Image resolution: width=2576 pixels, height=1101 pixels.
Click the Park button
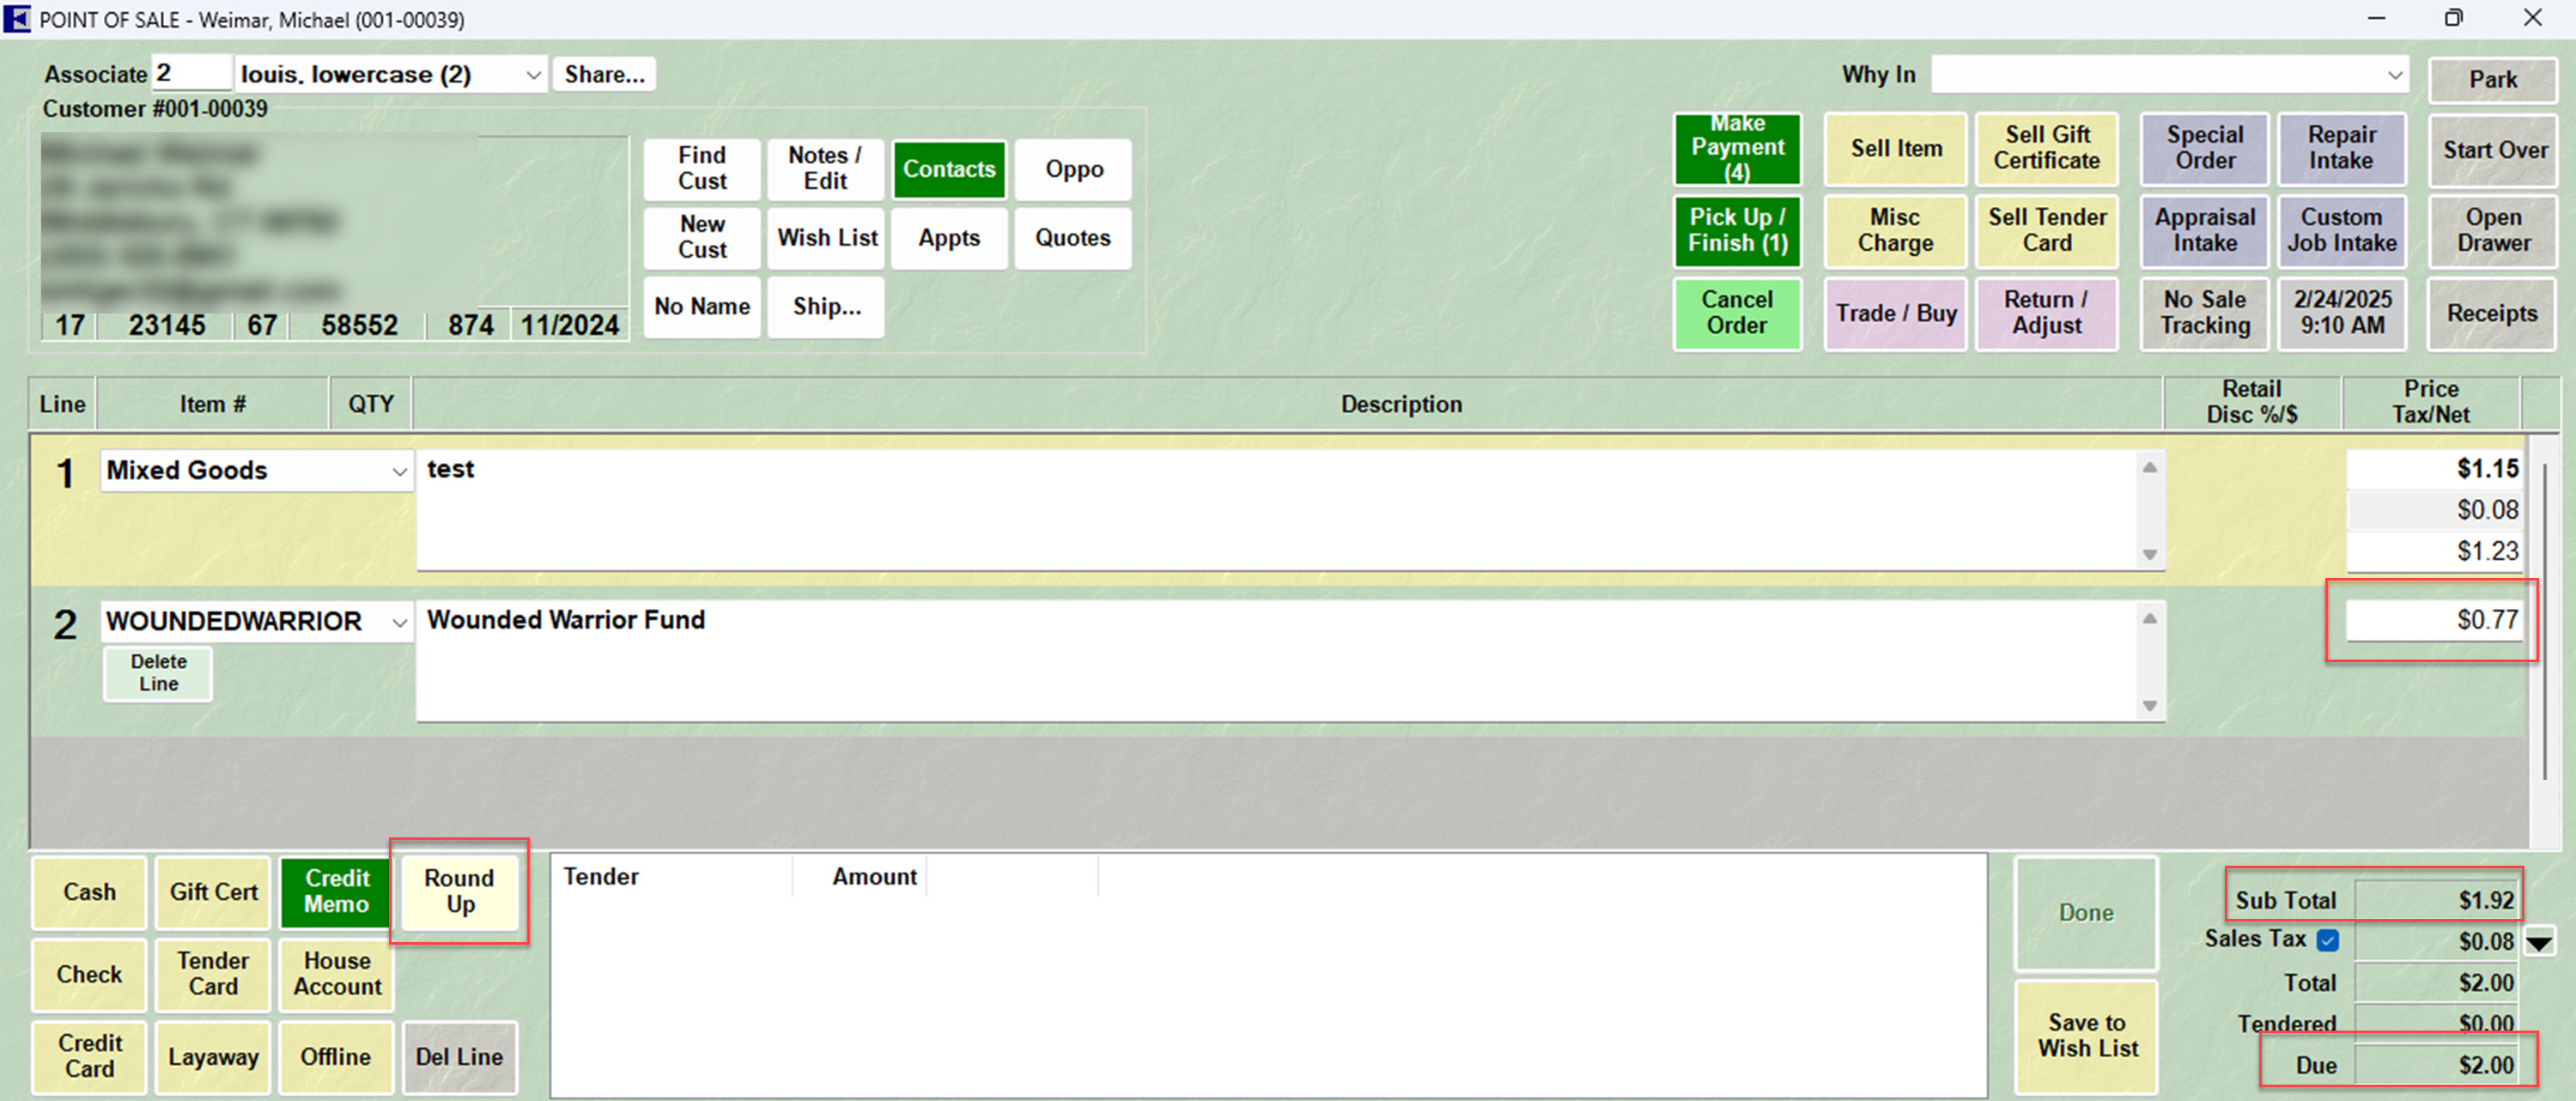pyautogui.click(x=2492, y=80)
